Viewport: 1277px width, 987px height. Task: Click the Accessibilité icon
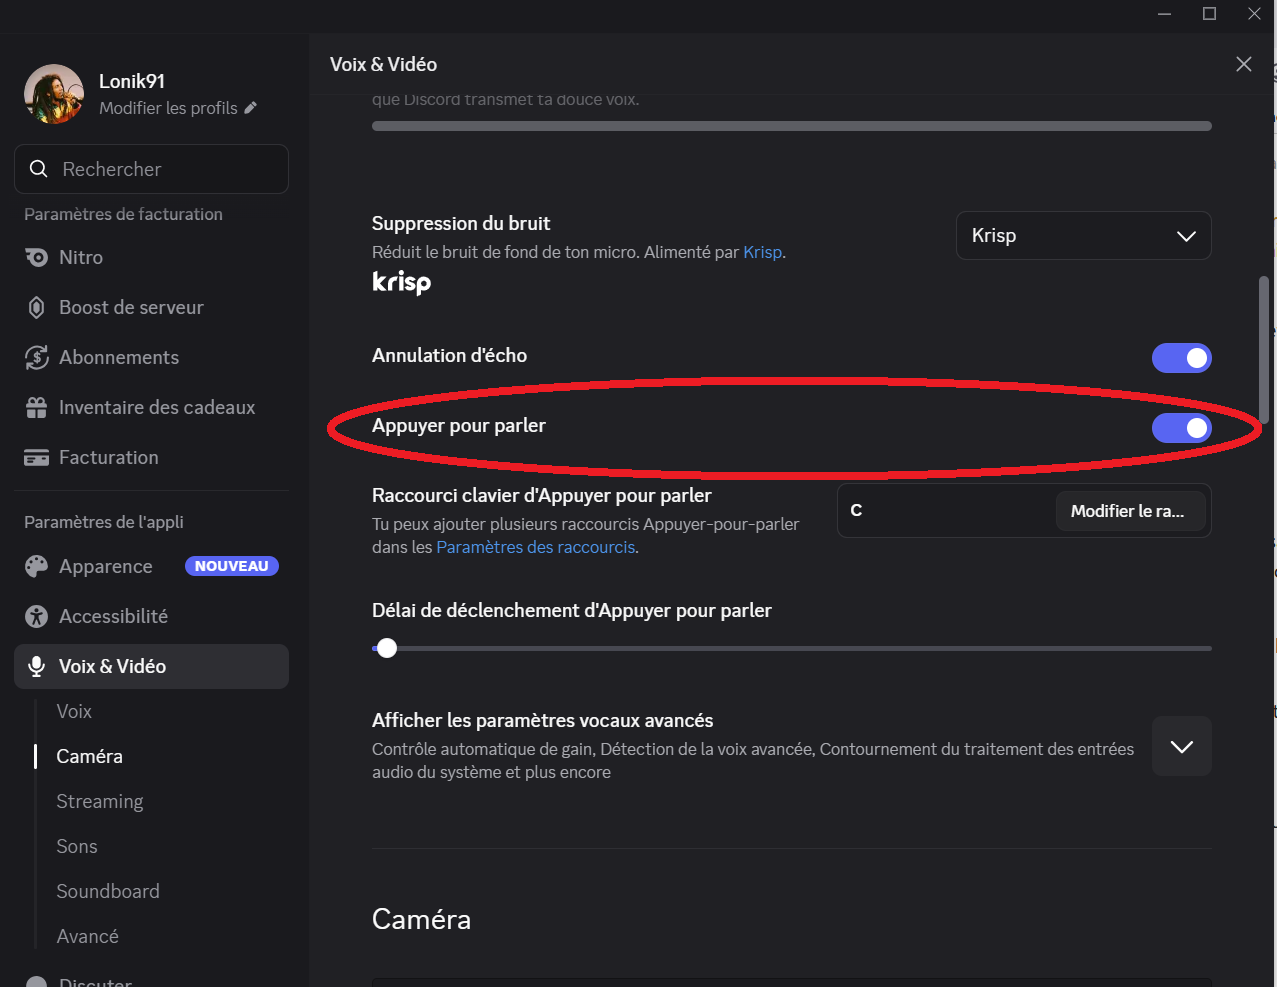pos(37,616)
